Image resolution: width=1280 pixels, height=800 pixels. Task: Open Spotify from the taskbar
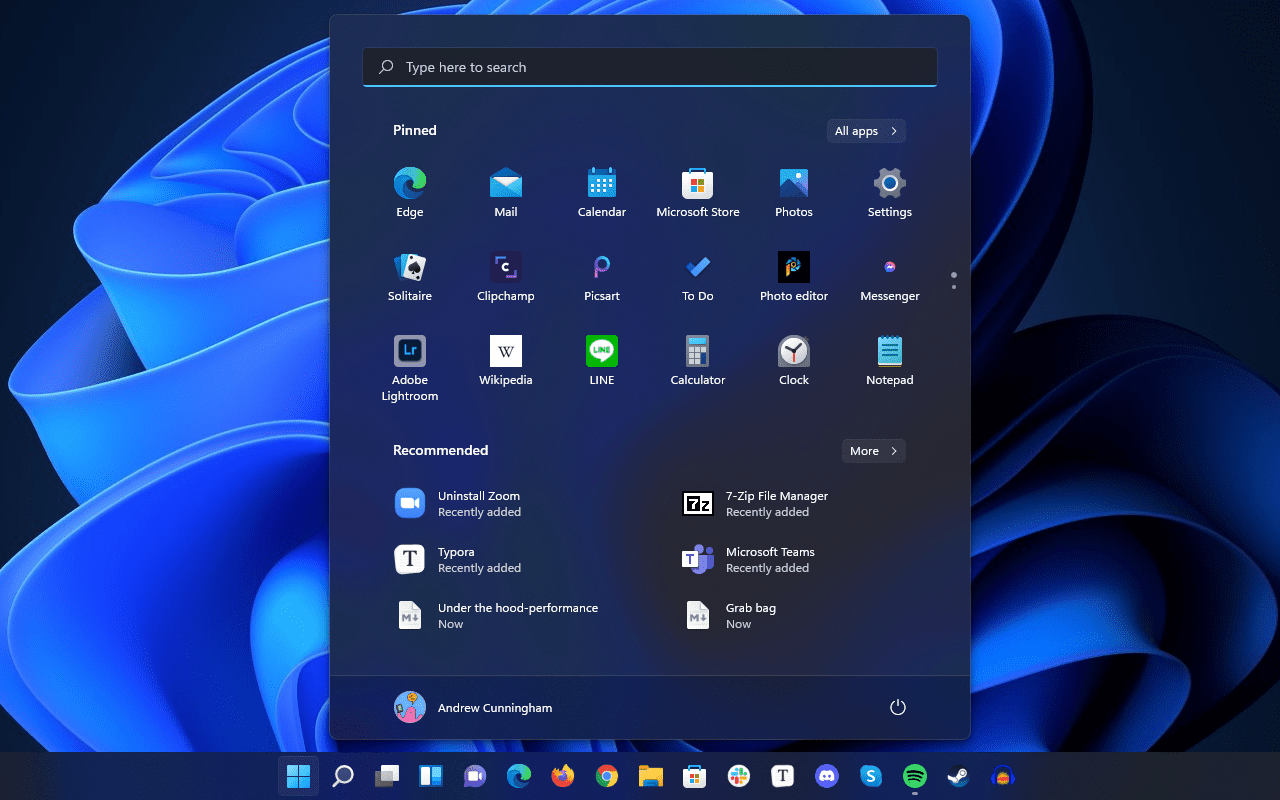914,776
